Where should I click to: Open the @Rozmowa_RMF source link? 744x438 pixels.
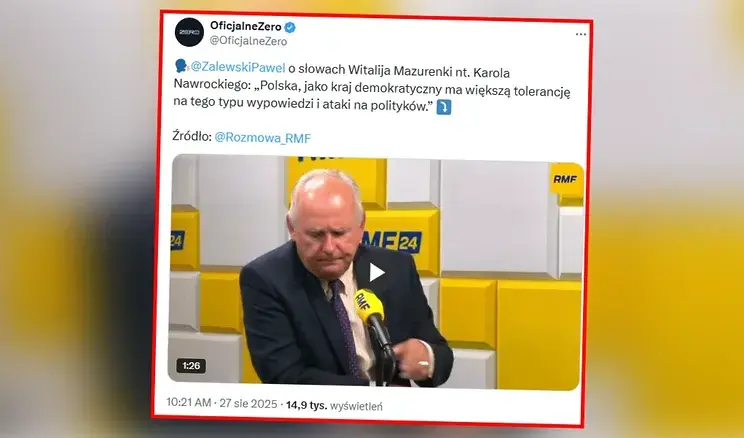click(262, 138)
